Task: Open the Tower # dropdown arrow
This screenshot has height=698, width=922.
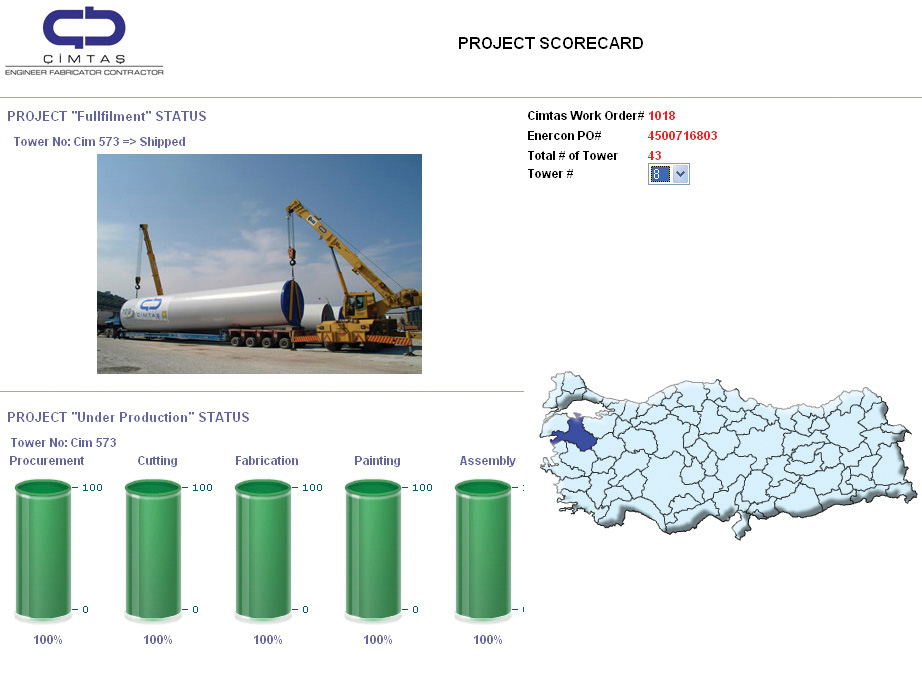Action: coord(680,174)
